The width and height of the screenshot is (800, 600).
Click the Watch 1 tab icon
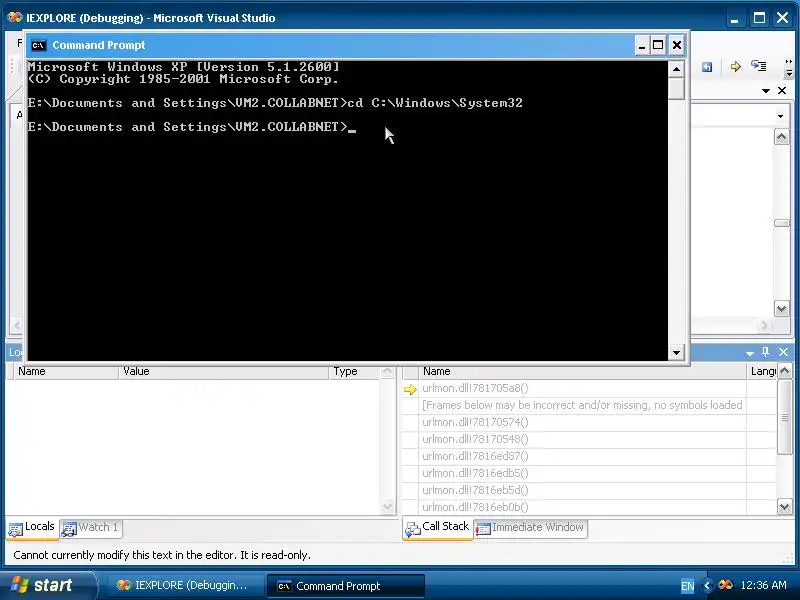[69, 530]
